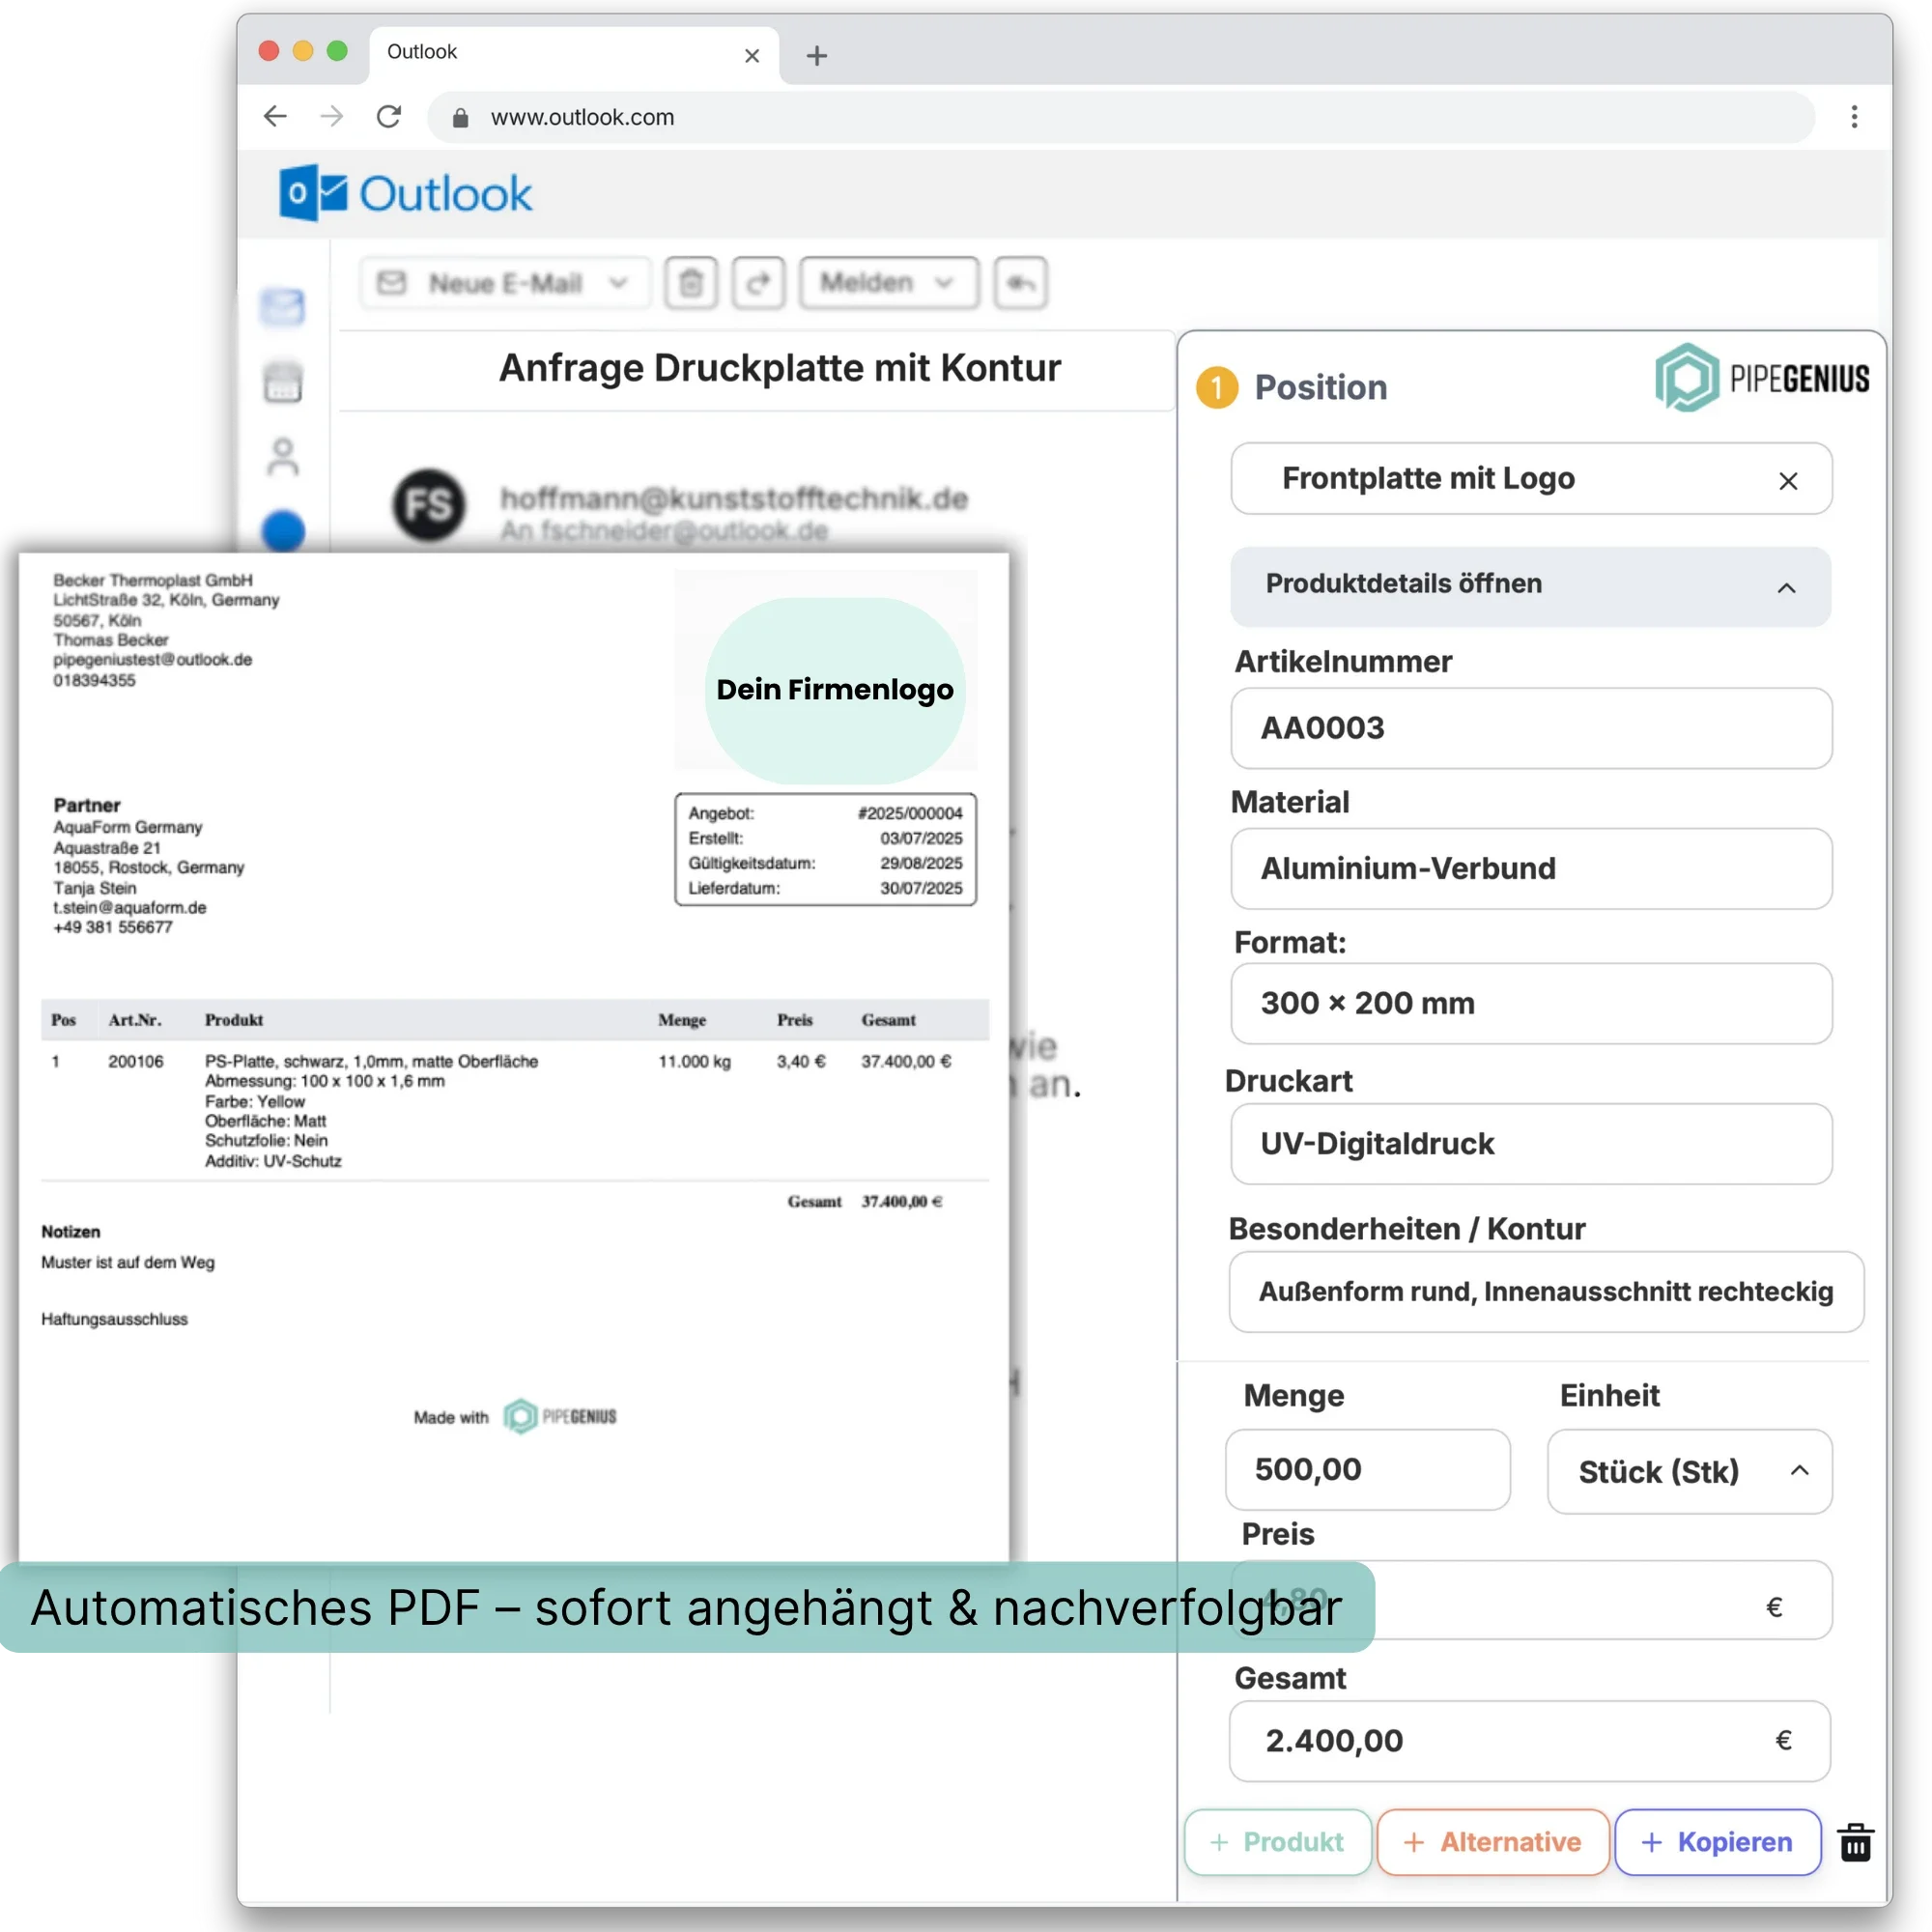
Task: Click the reply arrow icon in the mail toolbar
Action: [x=1020, y=283]
